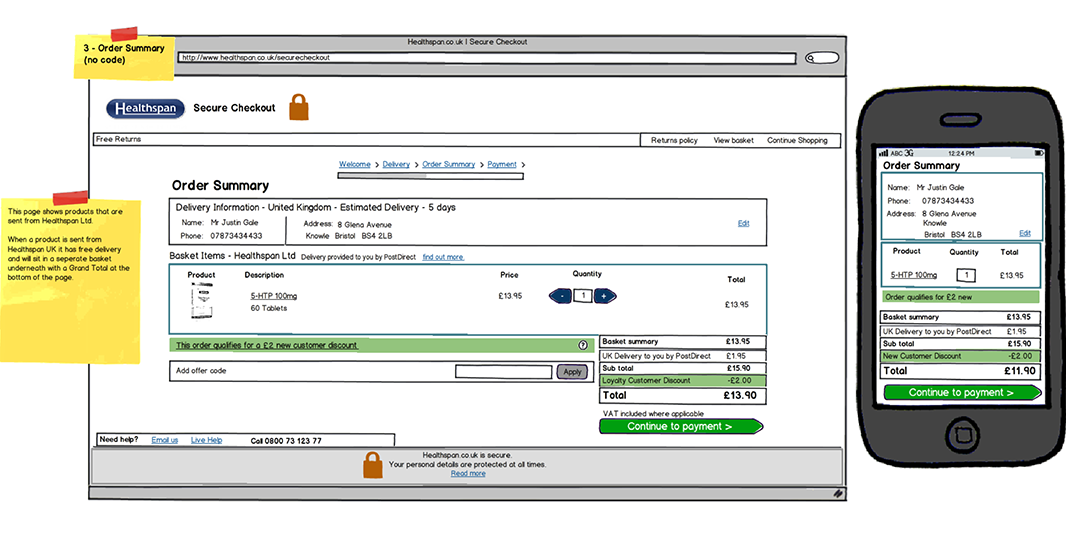
Task: Click the desktop UK Delivery by PostDirect row
Action: click(x=683, y=356)
